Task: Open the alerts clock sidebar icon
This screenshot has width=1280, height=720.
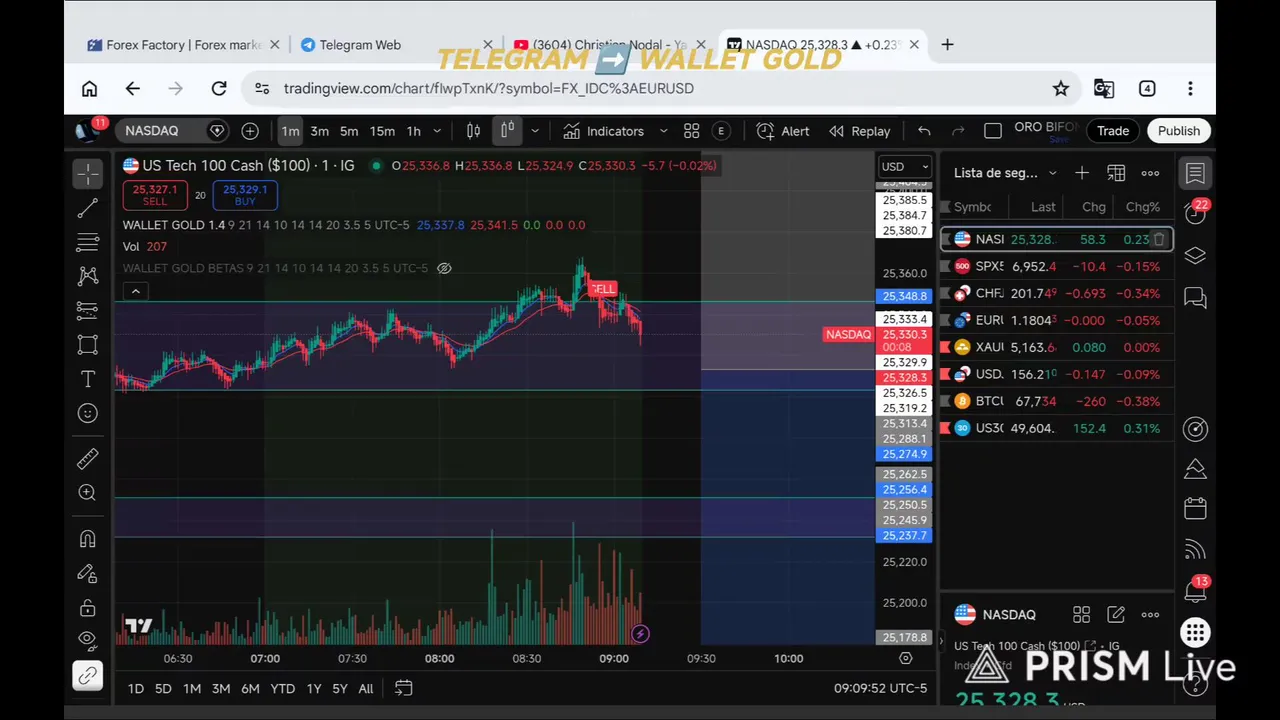Action: 1195,213
